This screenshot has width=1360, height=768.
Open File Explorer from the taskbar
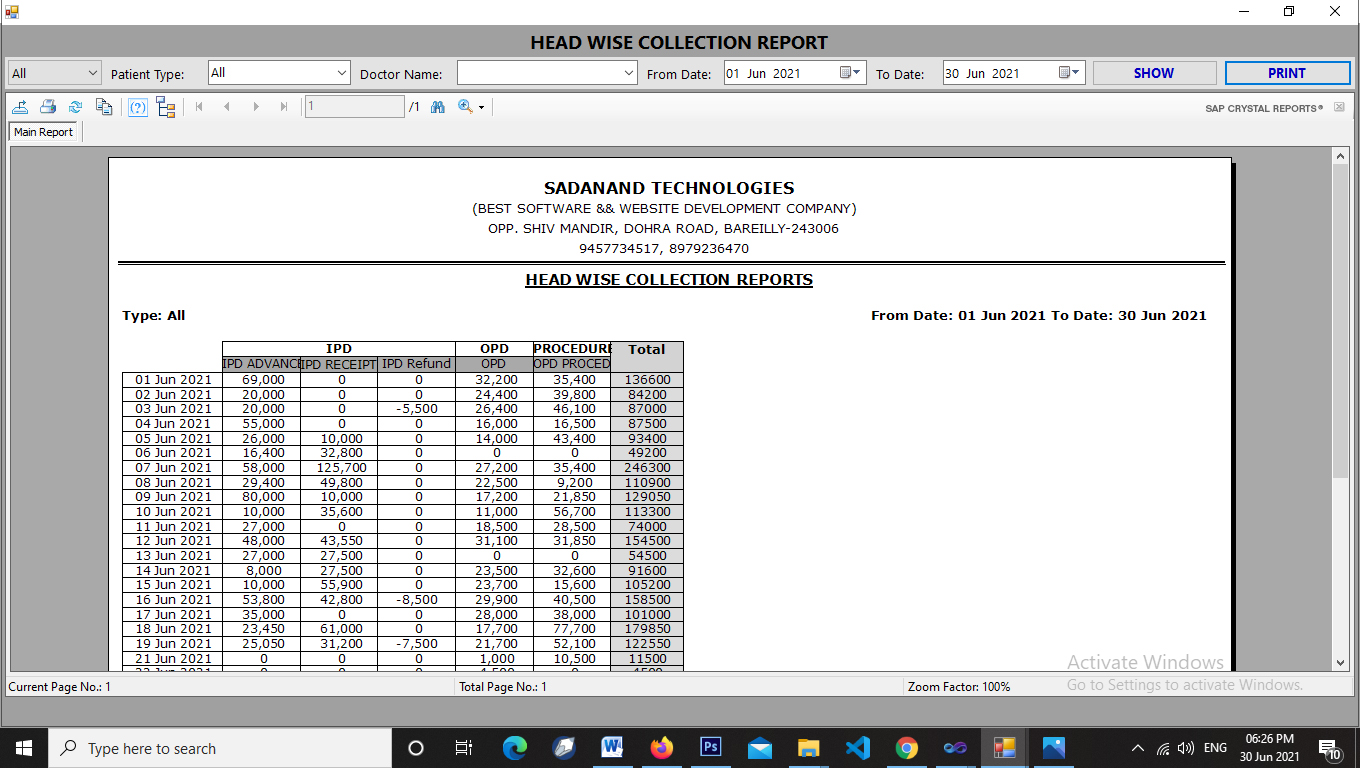click(809, 748)
